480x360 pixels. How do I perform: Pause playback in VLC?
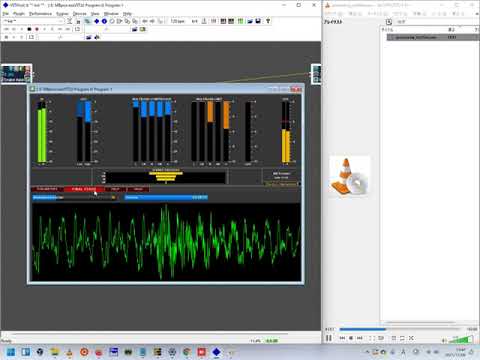pyautogui.click(x=329, y=338)
